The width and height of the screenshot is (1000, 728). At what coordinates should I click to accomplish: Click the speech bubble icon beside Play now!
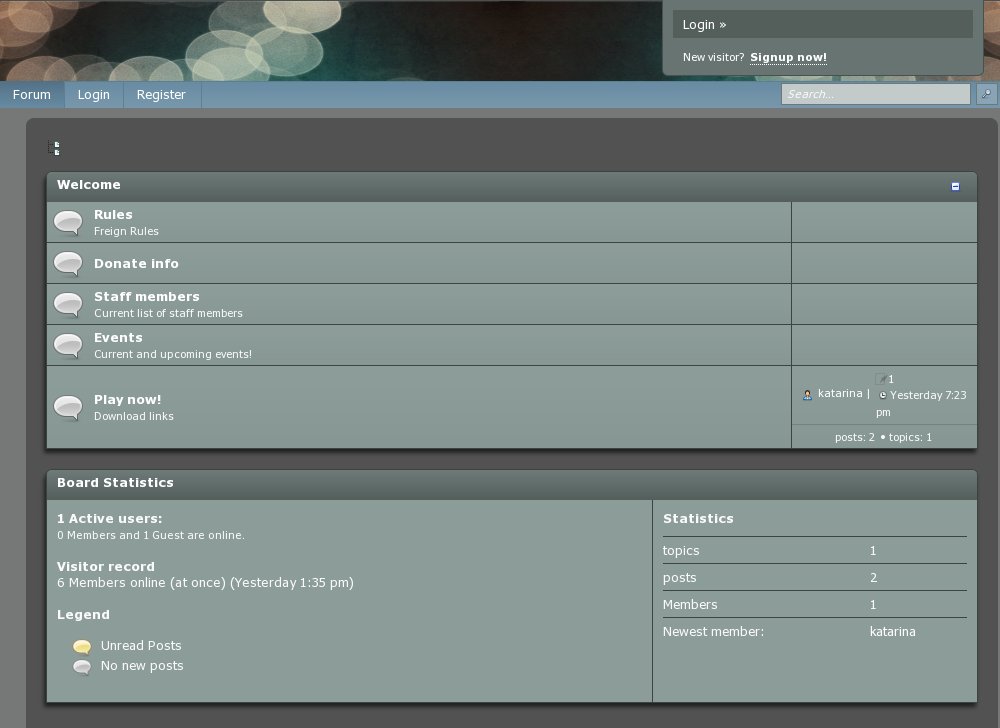pyautogui.click(x=68, y=407)
